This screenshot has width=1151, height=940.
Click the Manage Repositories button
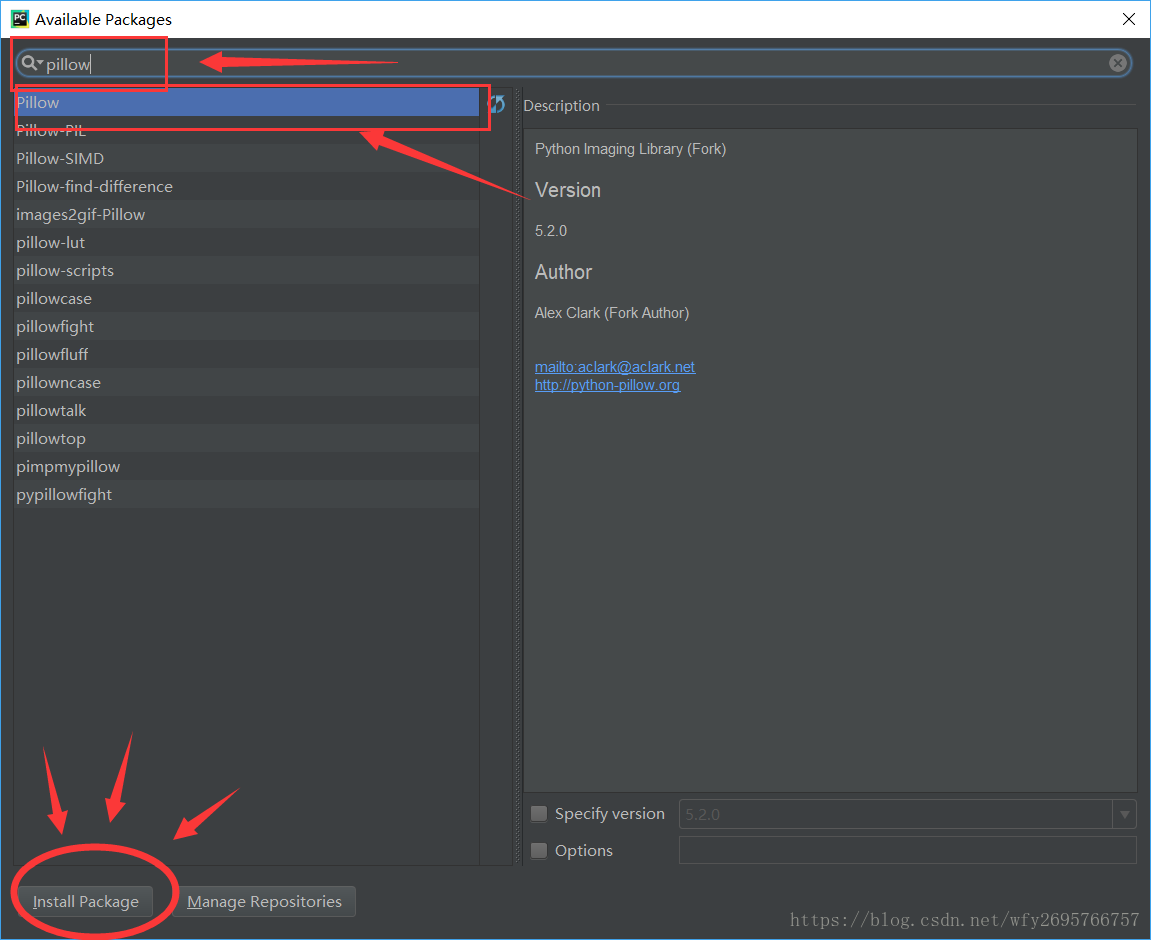[264, 902]
